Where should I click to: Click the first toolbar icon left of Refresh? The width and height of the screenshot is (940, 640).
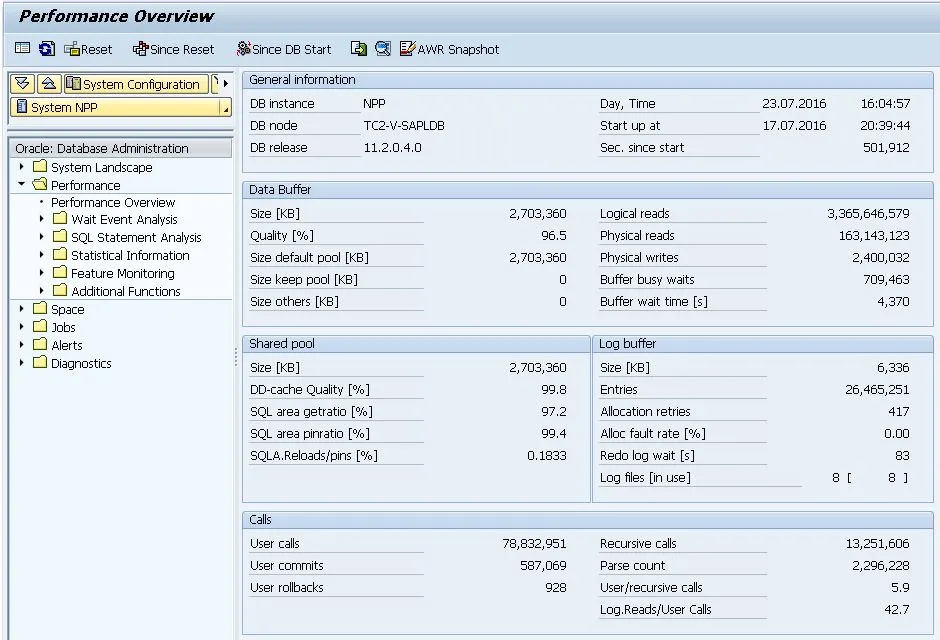(x=23, y=49)
